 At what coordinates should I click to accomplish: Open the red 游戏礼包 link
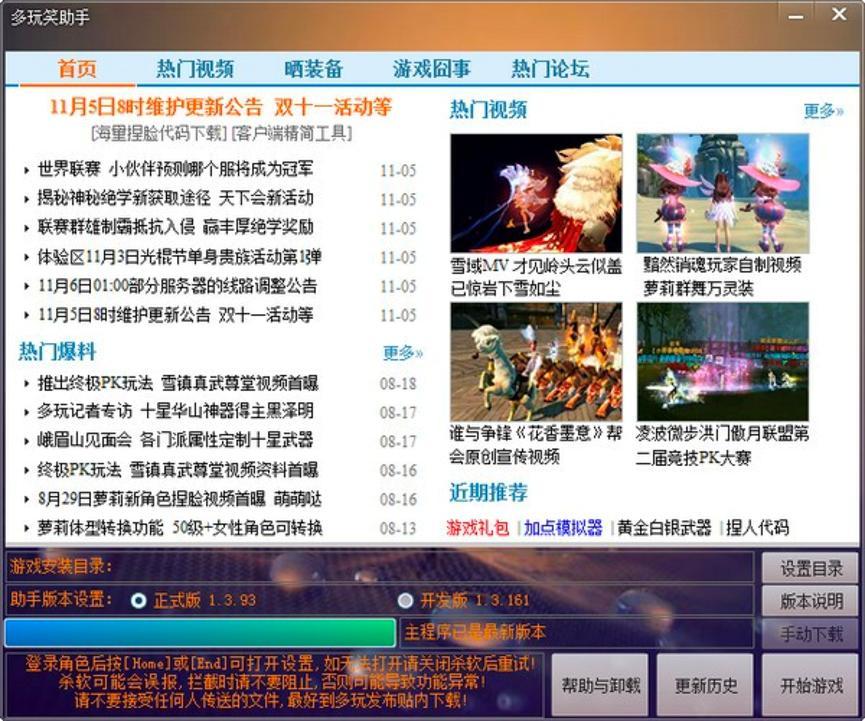tap(478, 528)
